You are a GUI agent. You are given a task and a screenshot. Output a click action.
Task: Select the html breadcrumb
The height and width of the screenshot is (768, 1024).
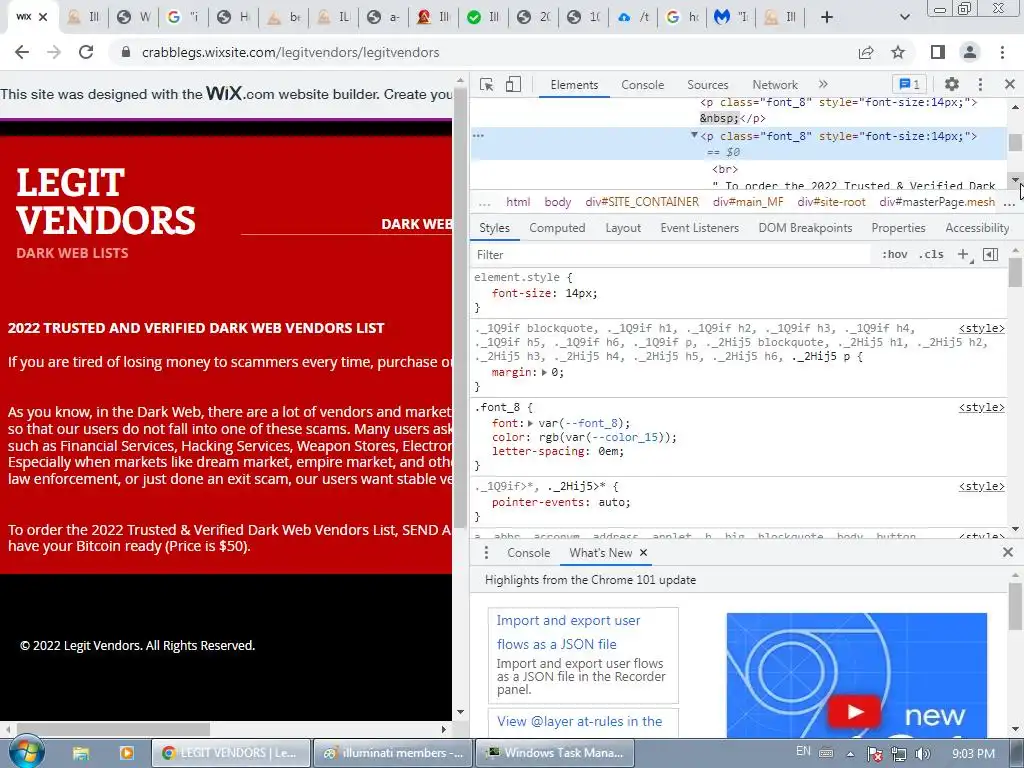coord(518,202)
